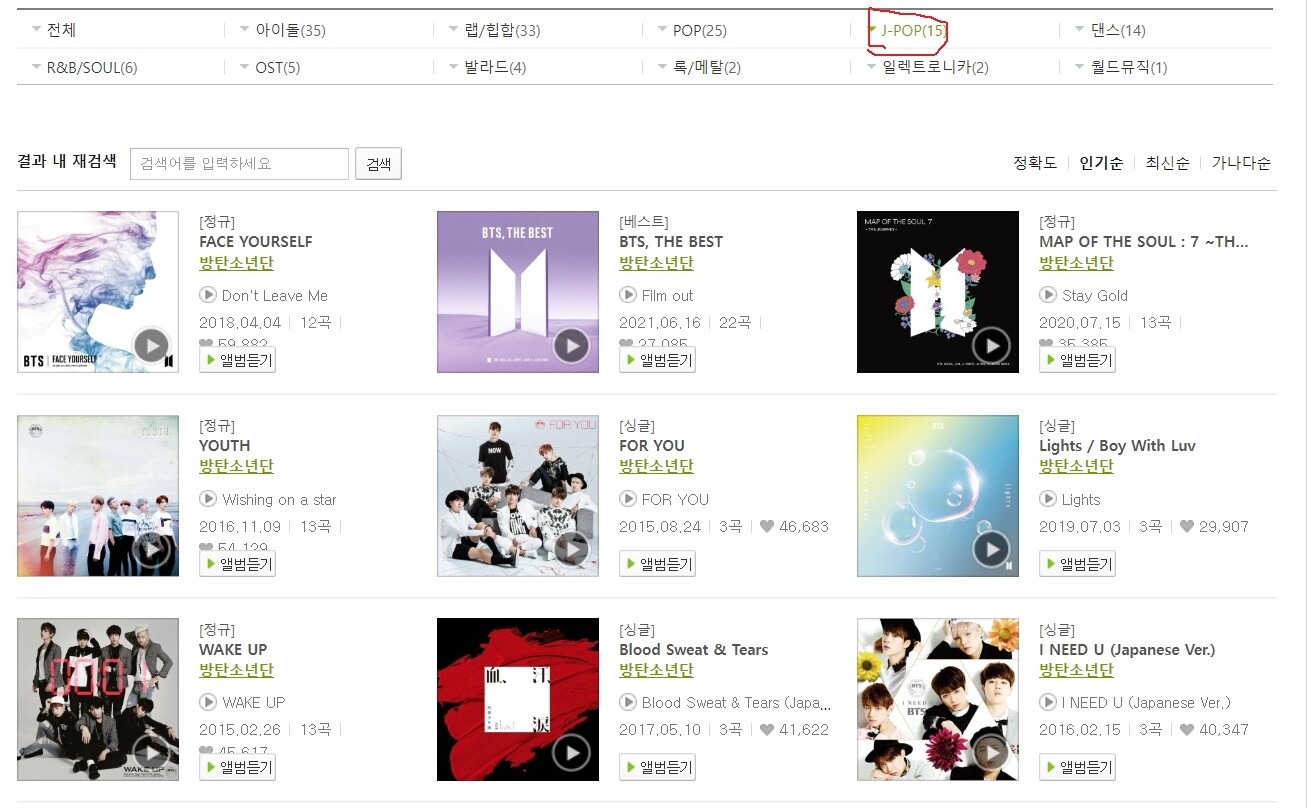
Task: Click play icon beside I NEED U (Japanese Ver.)
Action: (x=1048, y=702)
